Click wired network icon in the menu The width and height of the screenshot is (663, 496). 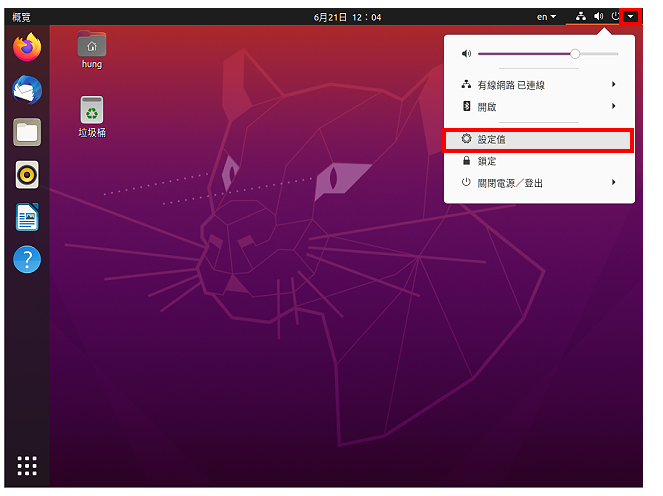coord(466,85)
